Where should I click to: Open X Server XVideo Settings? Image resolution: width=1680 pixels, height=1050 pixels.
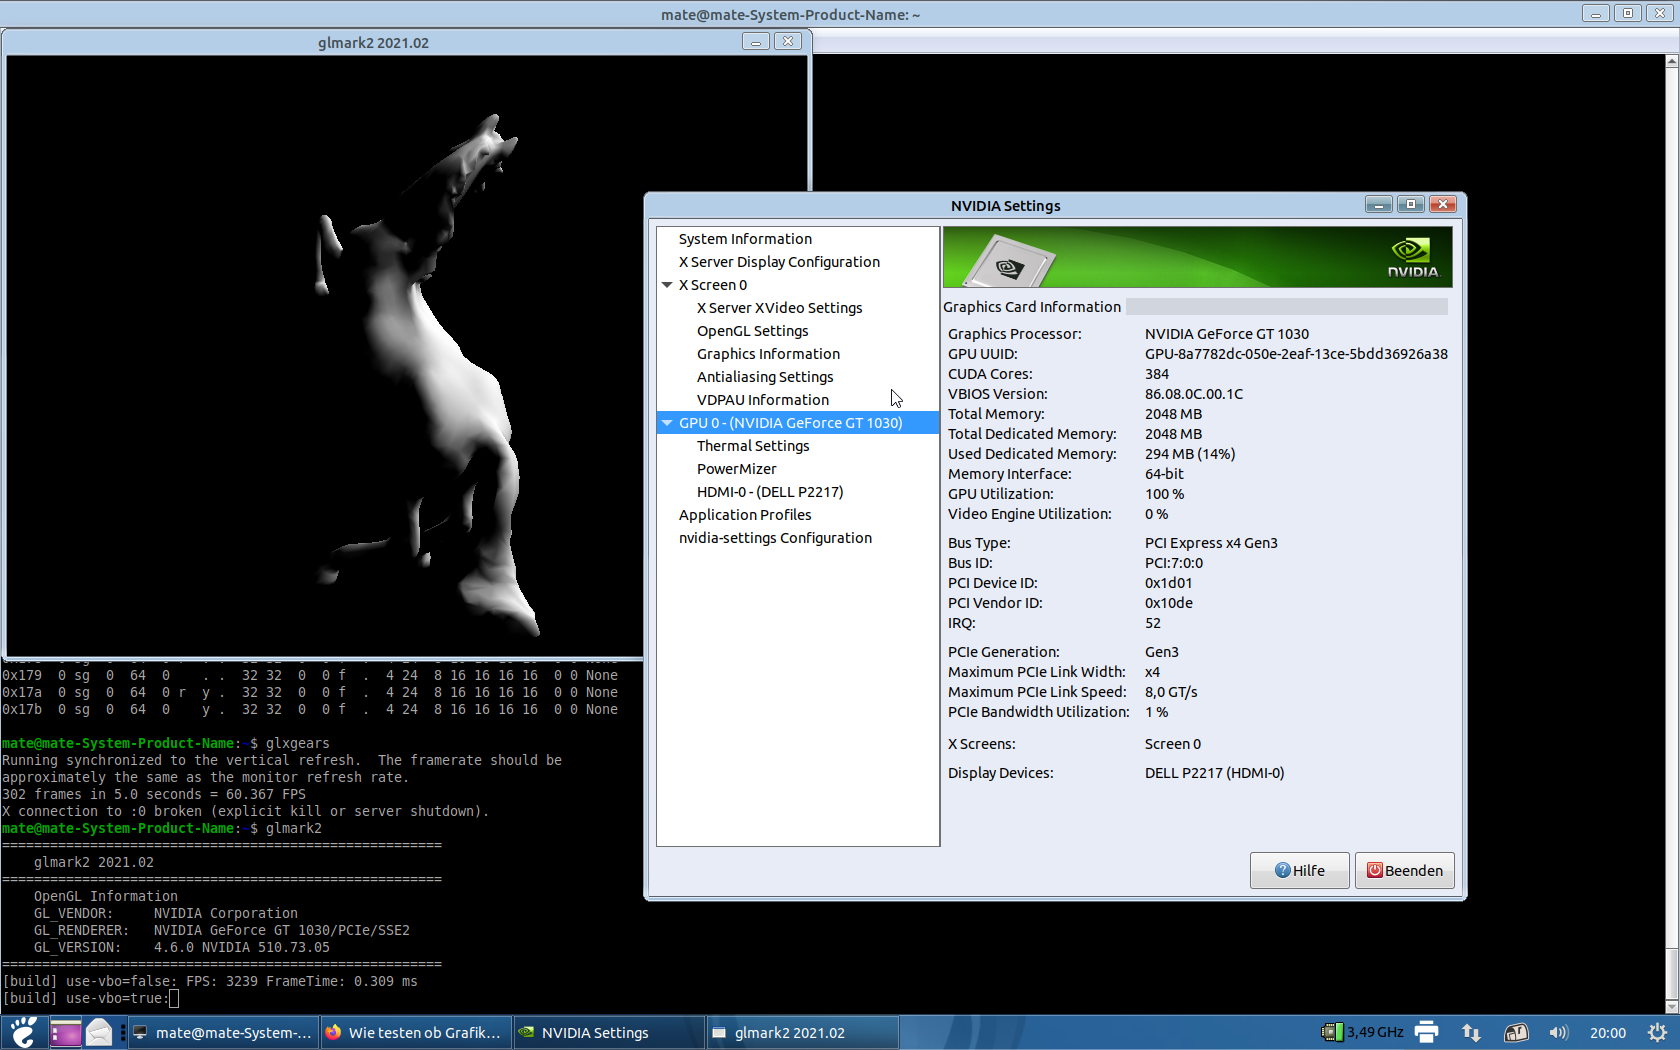(779, 308)
